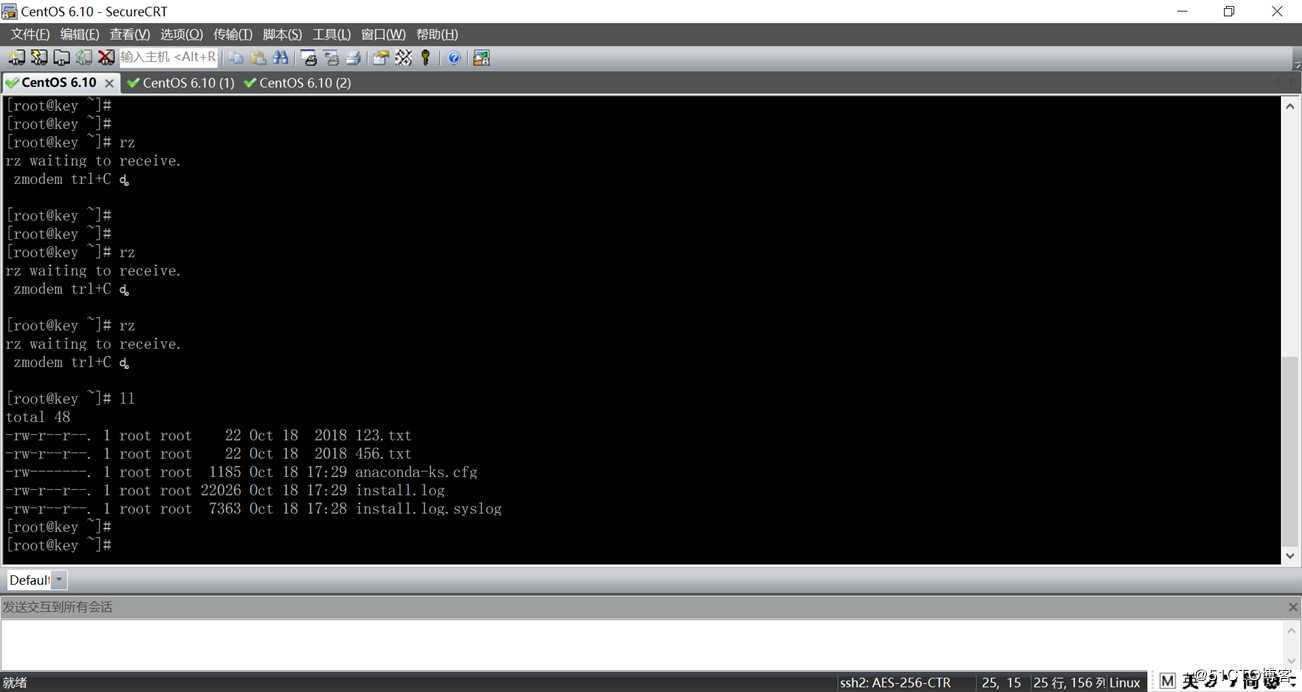Click in the chat input box under 发送交互到所有会话

pos(642,643)
